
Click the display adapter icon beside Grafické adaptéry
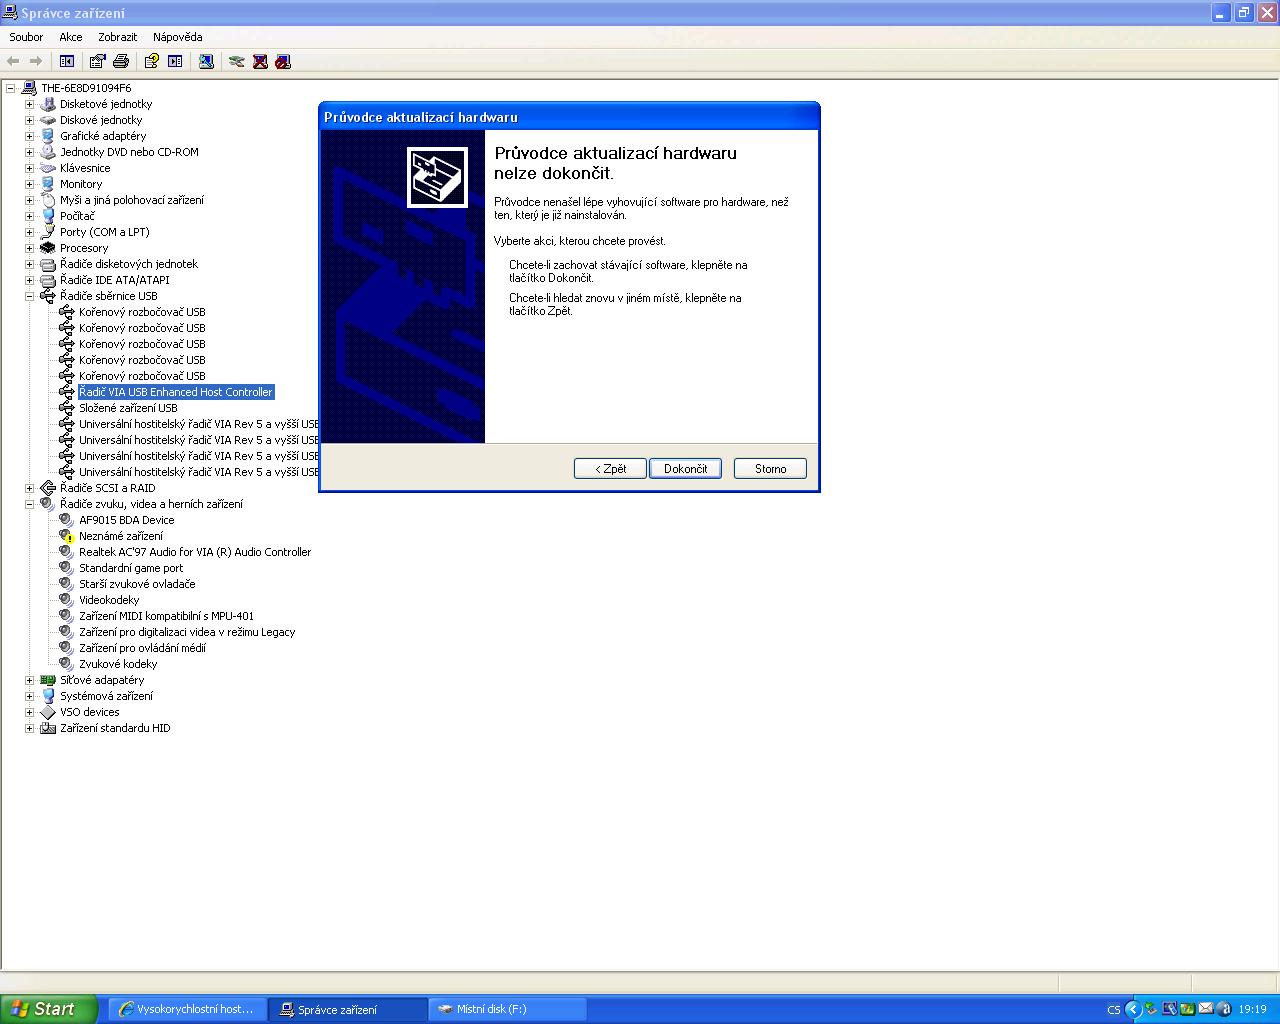click(x=47, y=136)
